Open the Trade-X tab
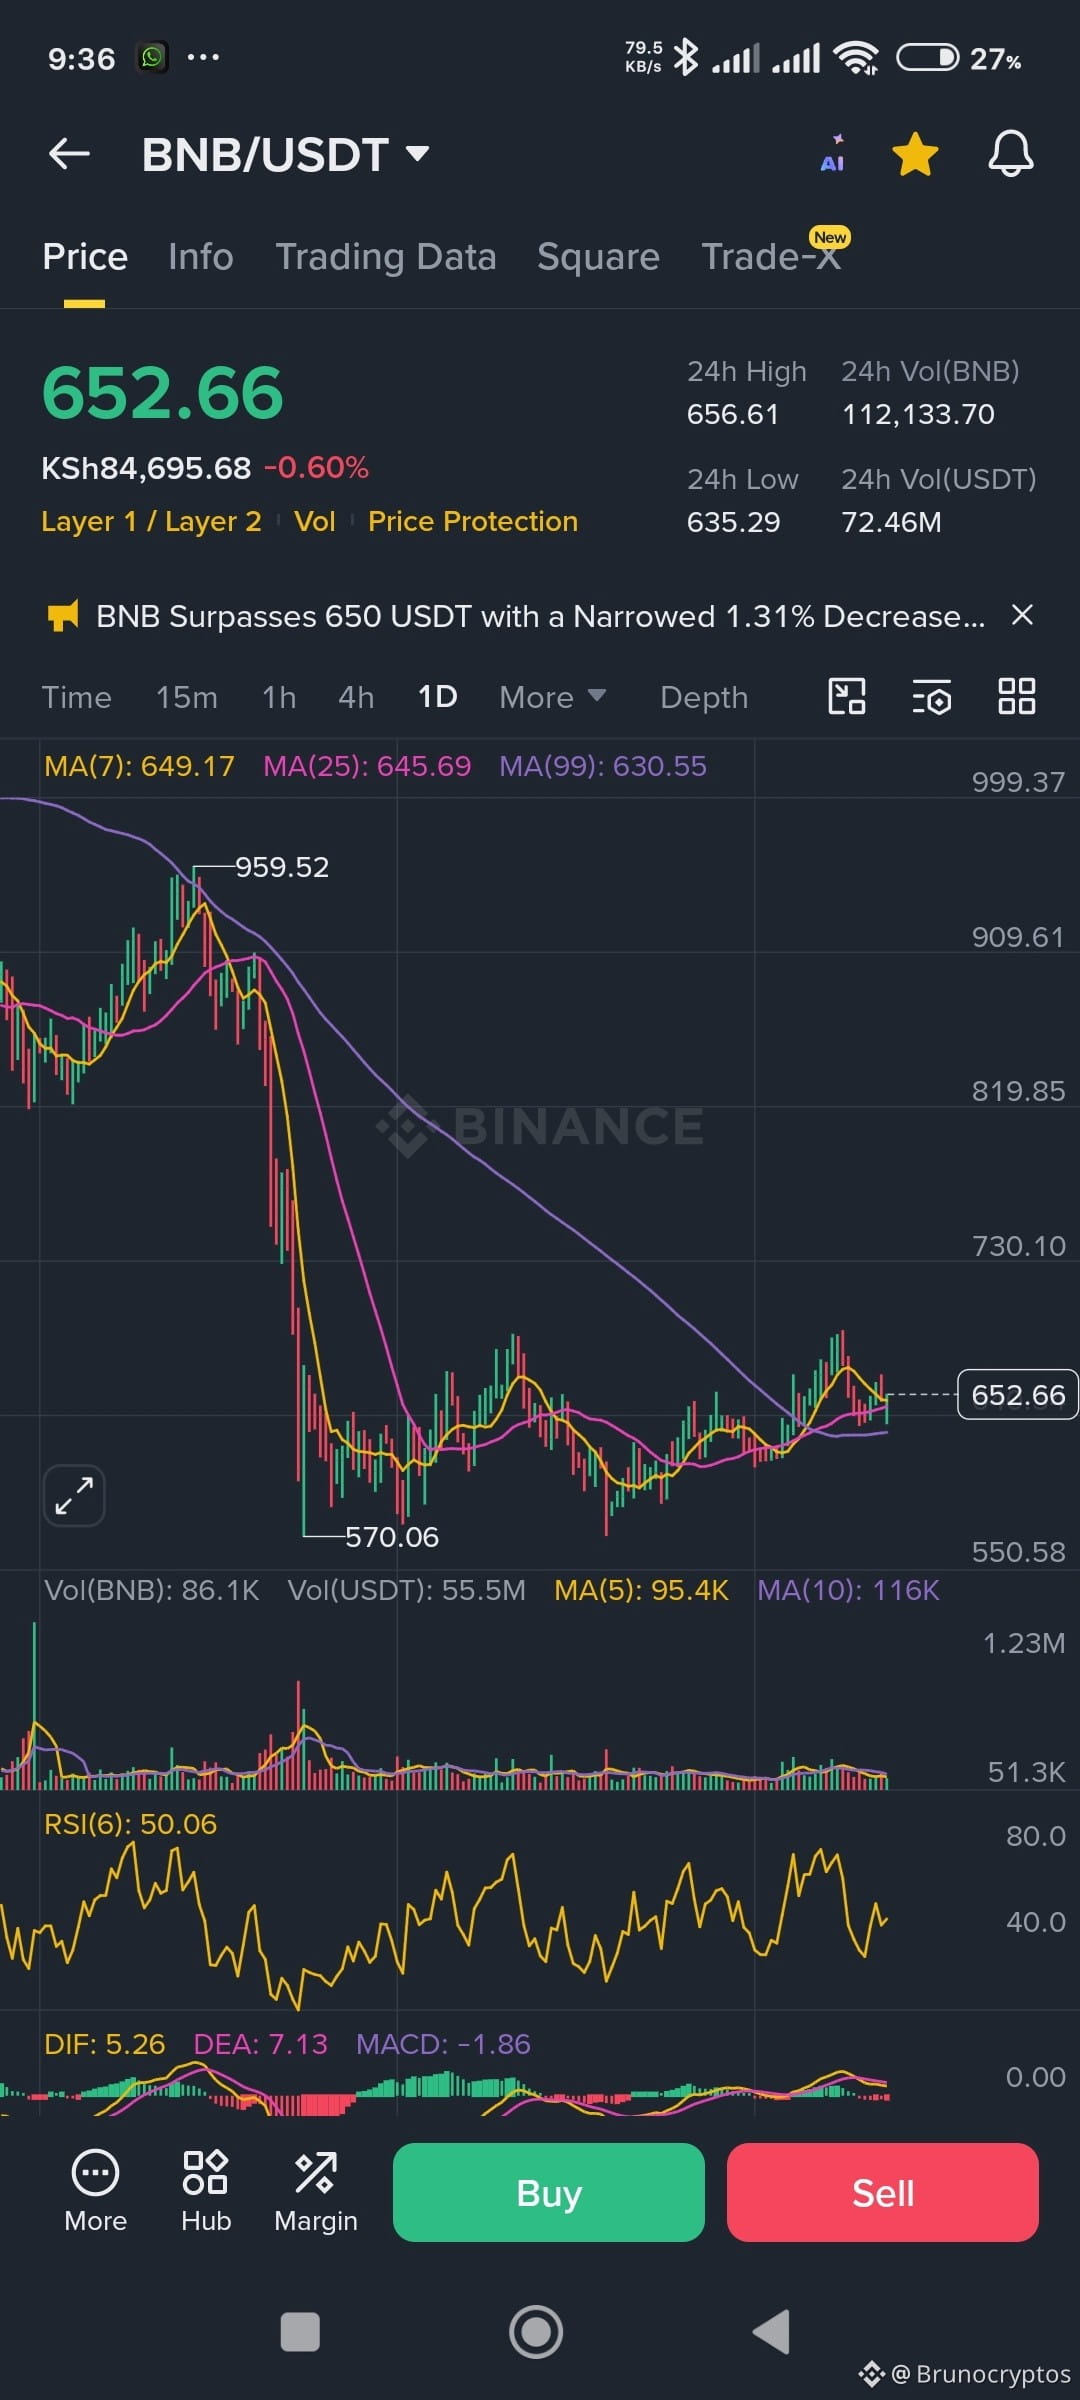Viewport: 1080px width, 2400px height. click(x=771, y=257)
